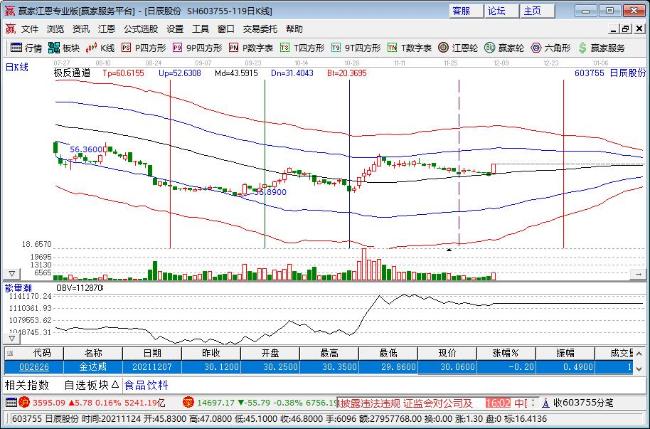
Task: Click the OBV=112870 indicator label
Action: (x=80, y=288)
